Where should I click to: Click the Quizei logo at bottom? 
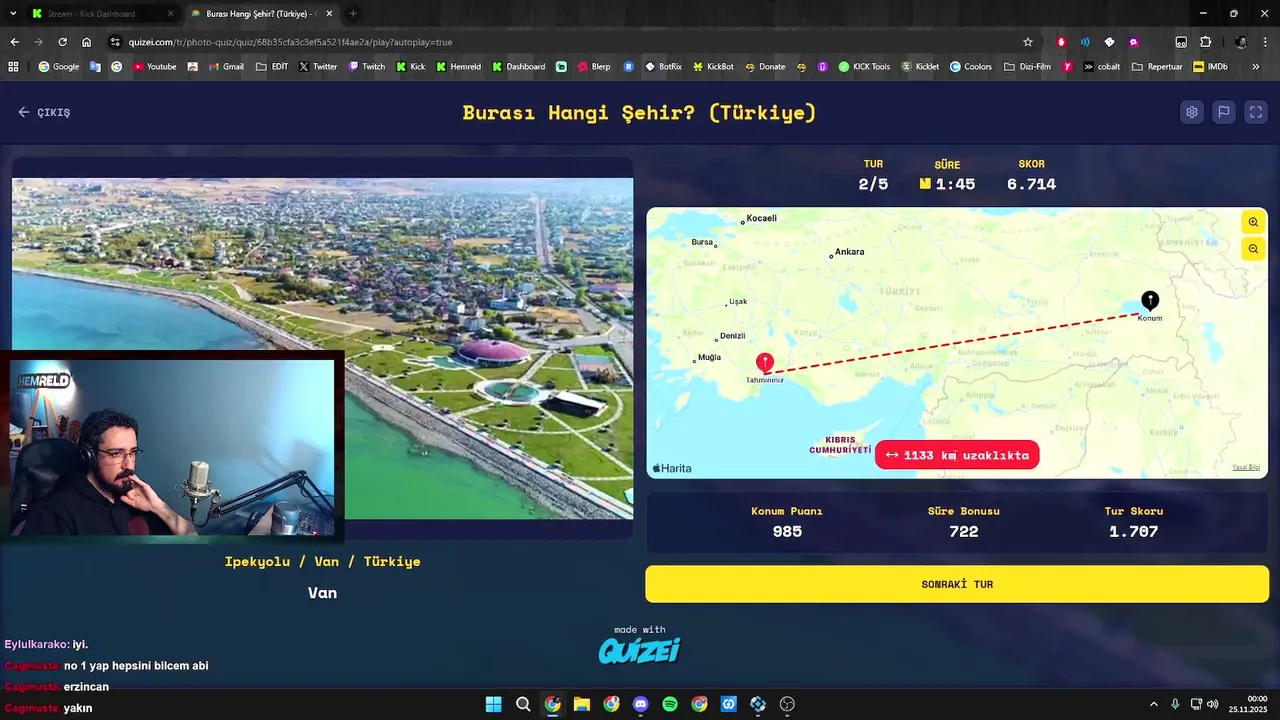point(640,651)
